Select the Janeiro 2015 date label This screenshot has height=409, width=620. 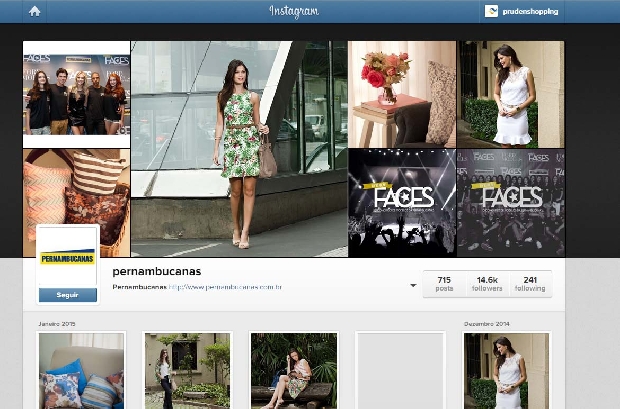pos(57,324)
